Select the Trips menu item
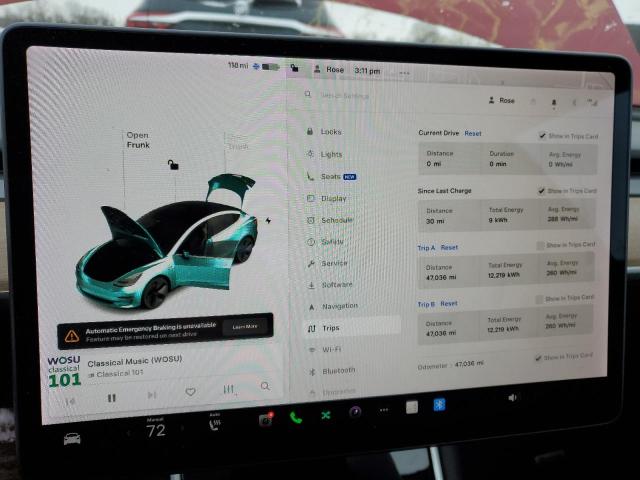 click(x=352, y=328)
